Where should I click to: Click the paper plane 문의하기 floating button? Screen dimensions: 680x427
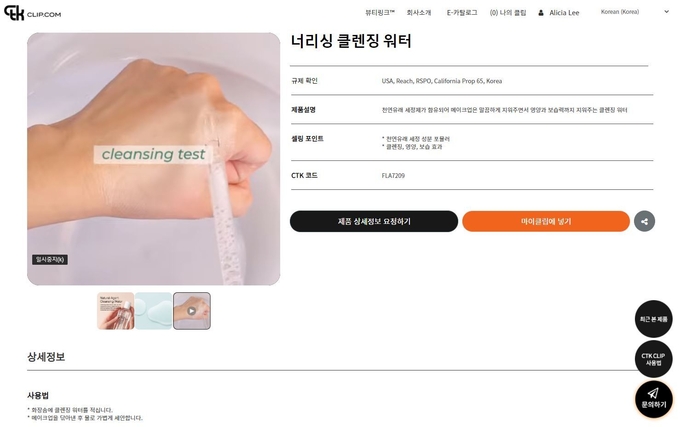pos(654,399)
